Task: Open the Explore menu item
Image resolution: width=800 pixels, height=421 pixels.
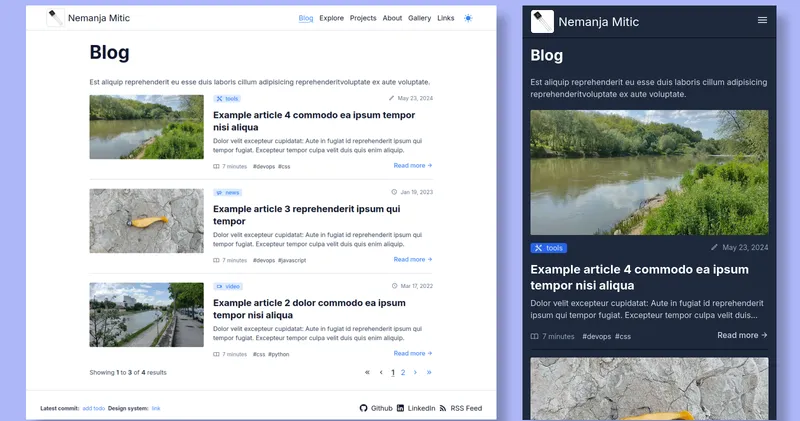Action: (331, 18)
